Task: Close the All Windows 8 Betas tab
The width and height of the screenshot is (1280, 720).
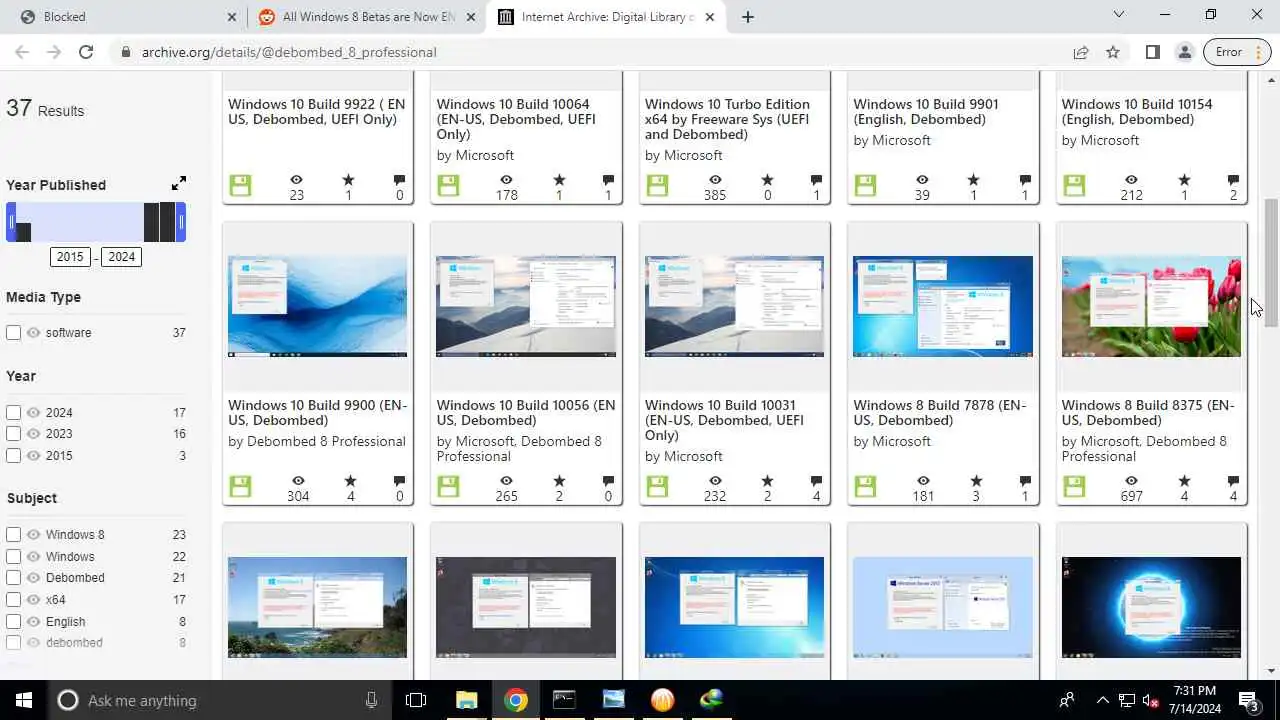Action: (x=472, y=17)
